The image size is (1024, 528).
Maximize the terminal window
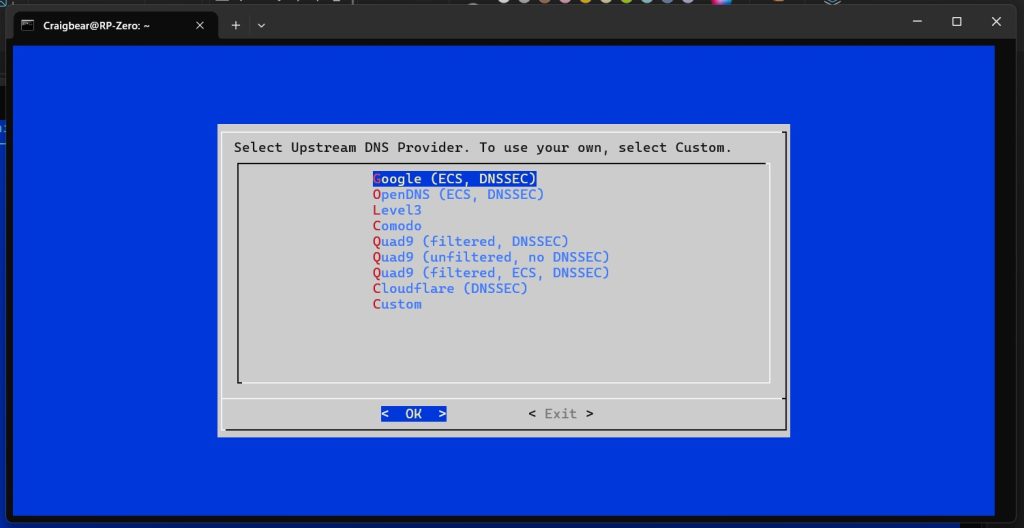tap(956, 21)
